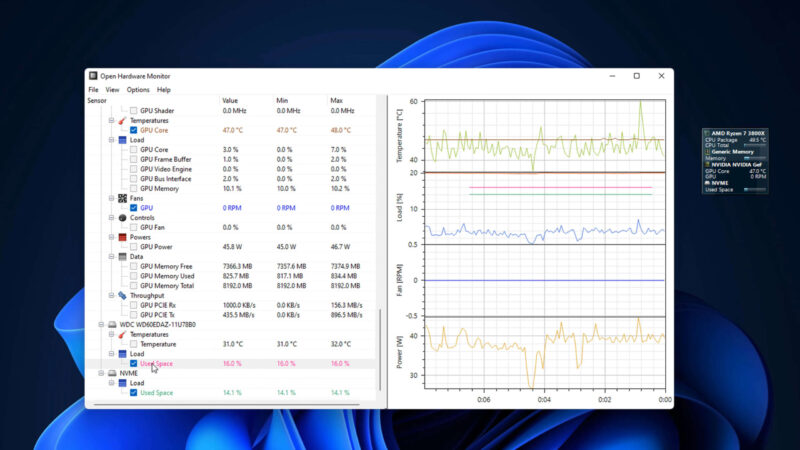Click the Fans category icon

click(122, 198)
